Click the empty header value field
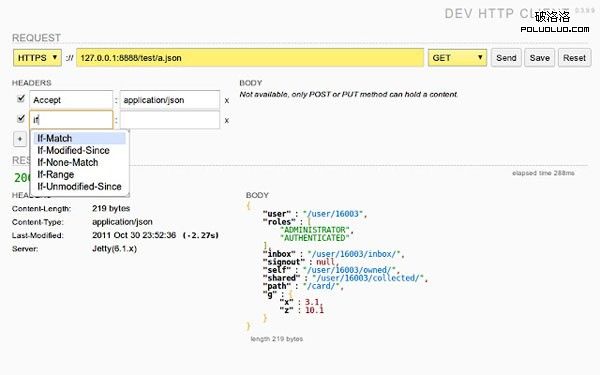The height and width of the screenshot is (375, 600). [x=170, y=120]
